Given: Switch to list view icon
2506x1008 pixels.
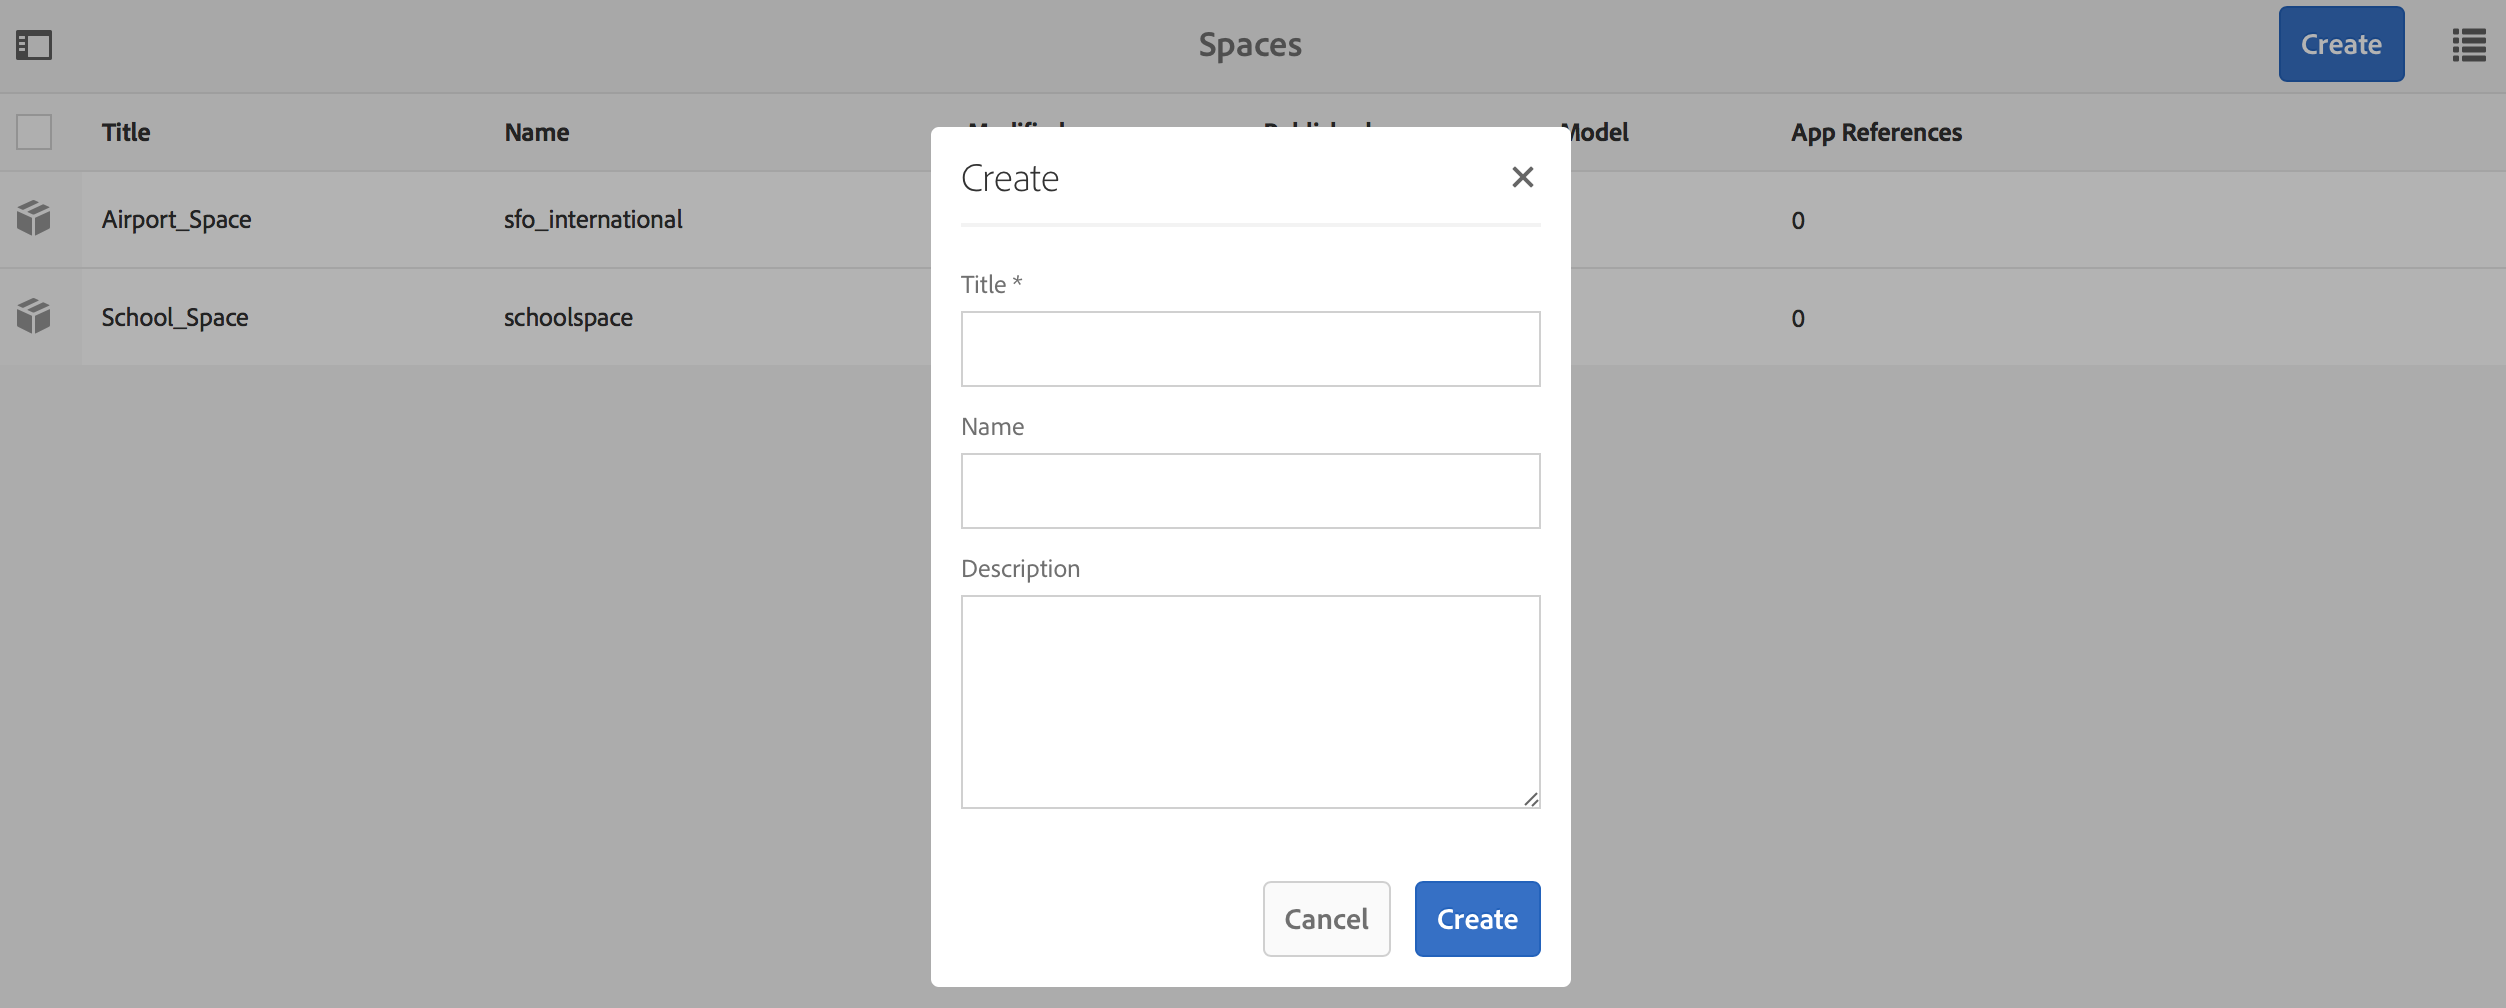Looking at the screenshot, I should [x=2468, y=45].
